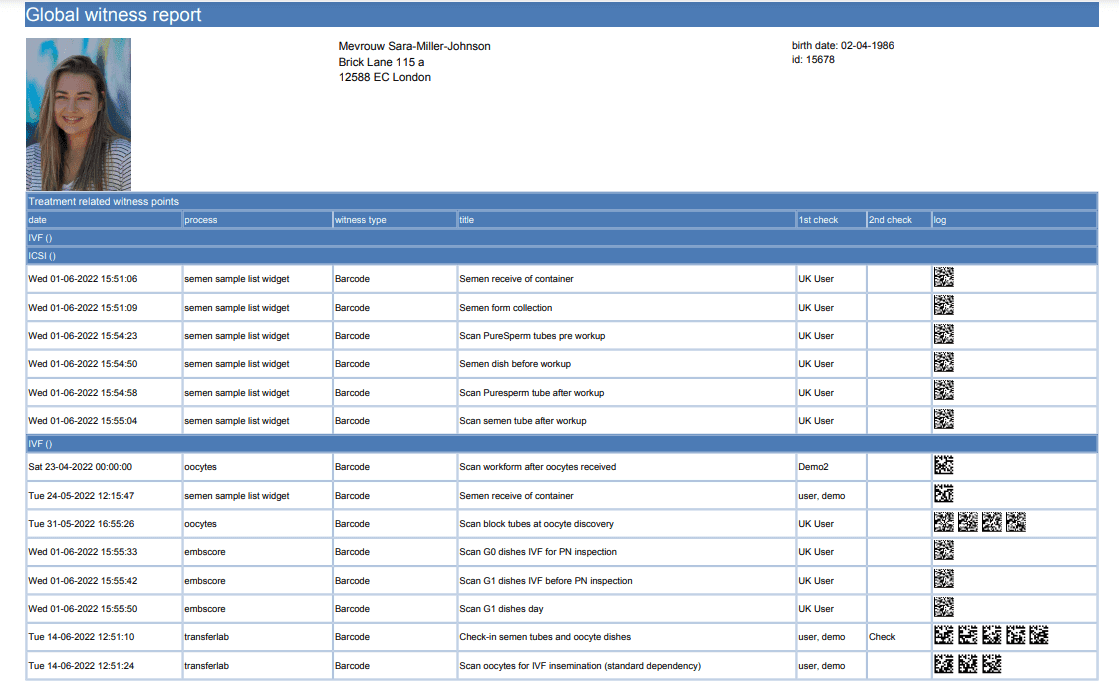Open barcode log for 15:51:06 Semen receive row

click(943, 277)
